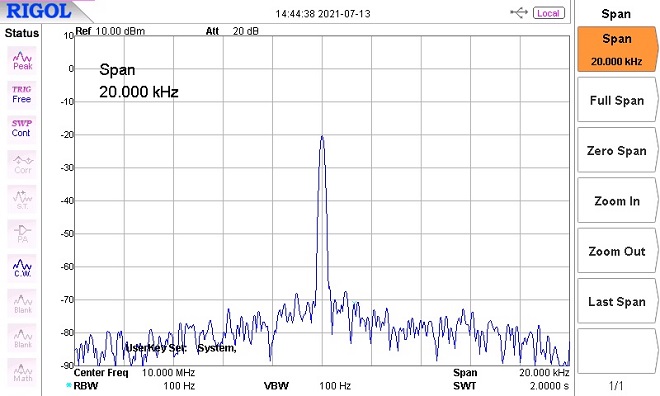The image size is (660, 396).
Task: Click the second Blank trace icon above Math
Action: tap(22, 338)
